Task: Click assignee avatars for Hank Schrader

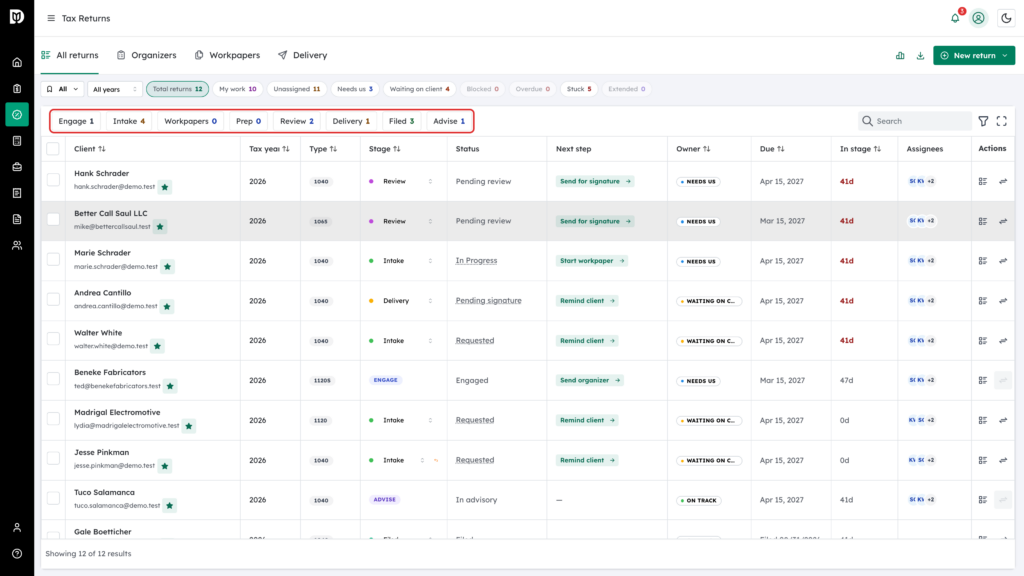Action: click(x=921, y=182)
